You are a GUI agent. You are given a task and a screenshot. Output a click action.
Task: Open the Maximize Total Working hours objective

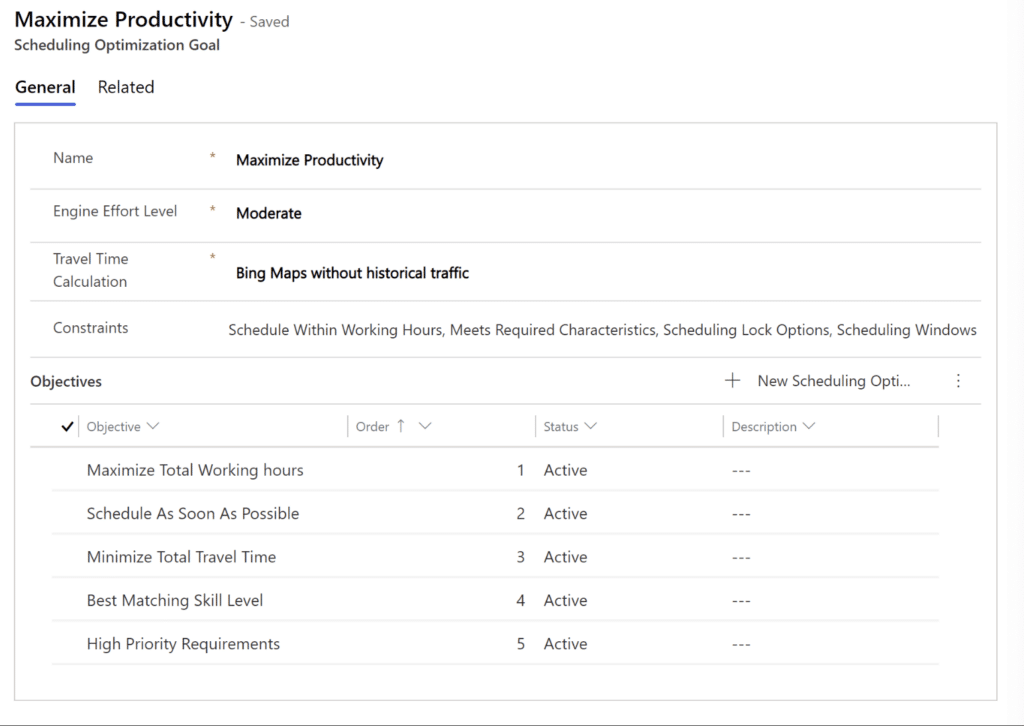pyautogui.click(x=195, y=470)
